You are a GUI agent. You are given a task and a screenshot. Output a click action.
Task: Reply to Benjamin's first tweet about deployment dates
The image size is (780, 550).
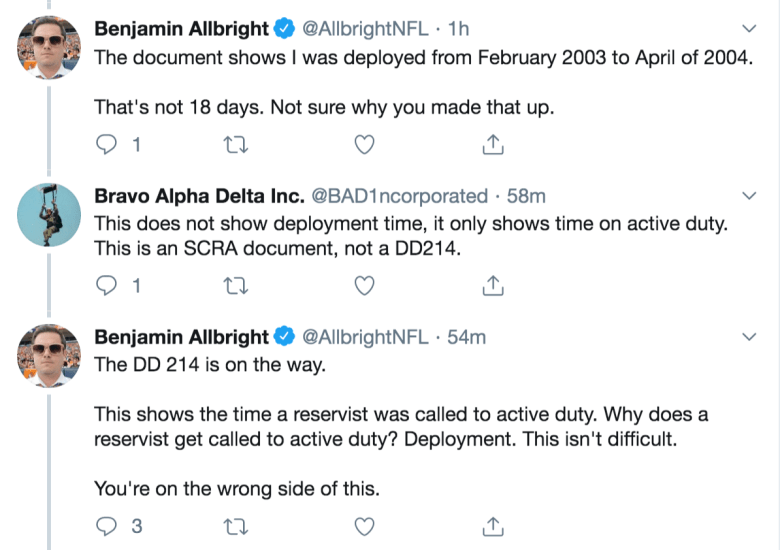(x=107, y=146)
